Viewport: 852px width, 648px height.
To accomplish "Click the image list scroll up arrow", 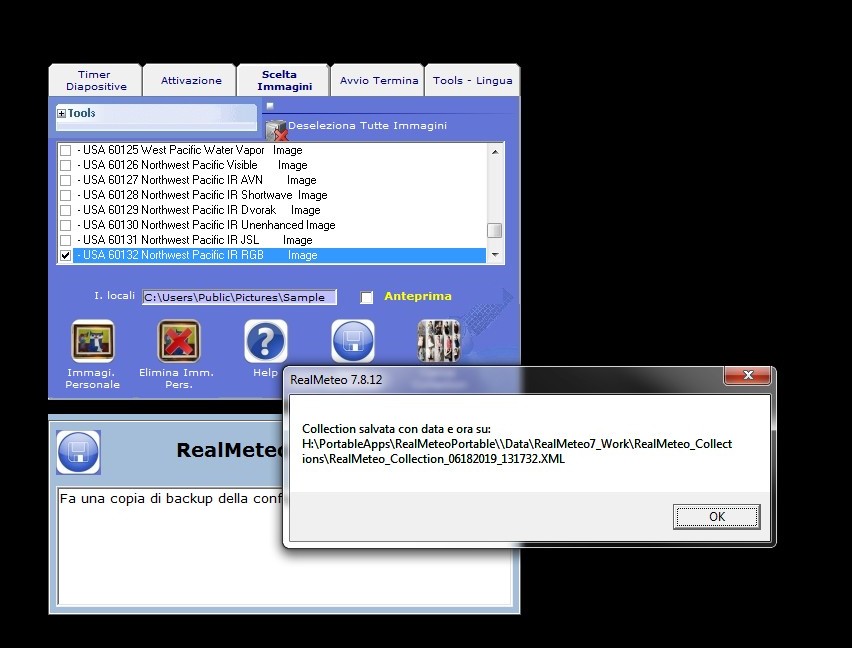I will coord(495,152).
